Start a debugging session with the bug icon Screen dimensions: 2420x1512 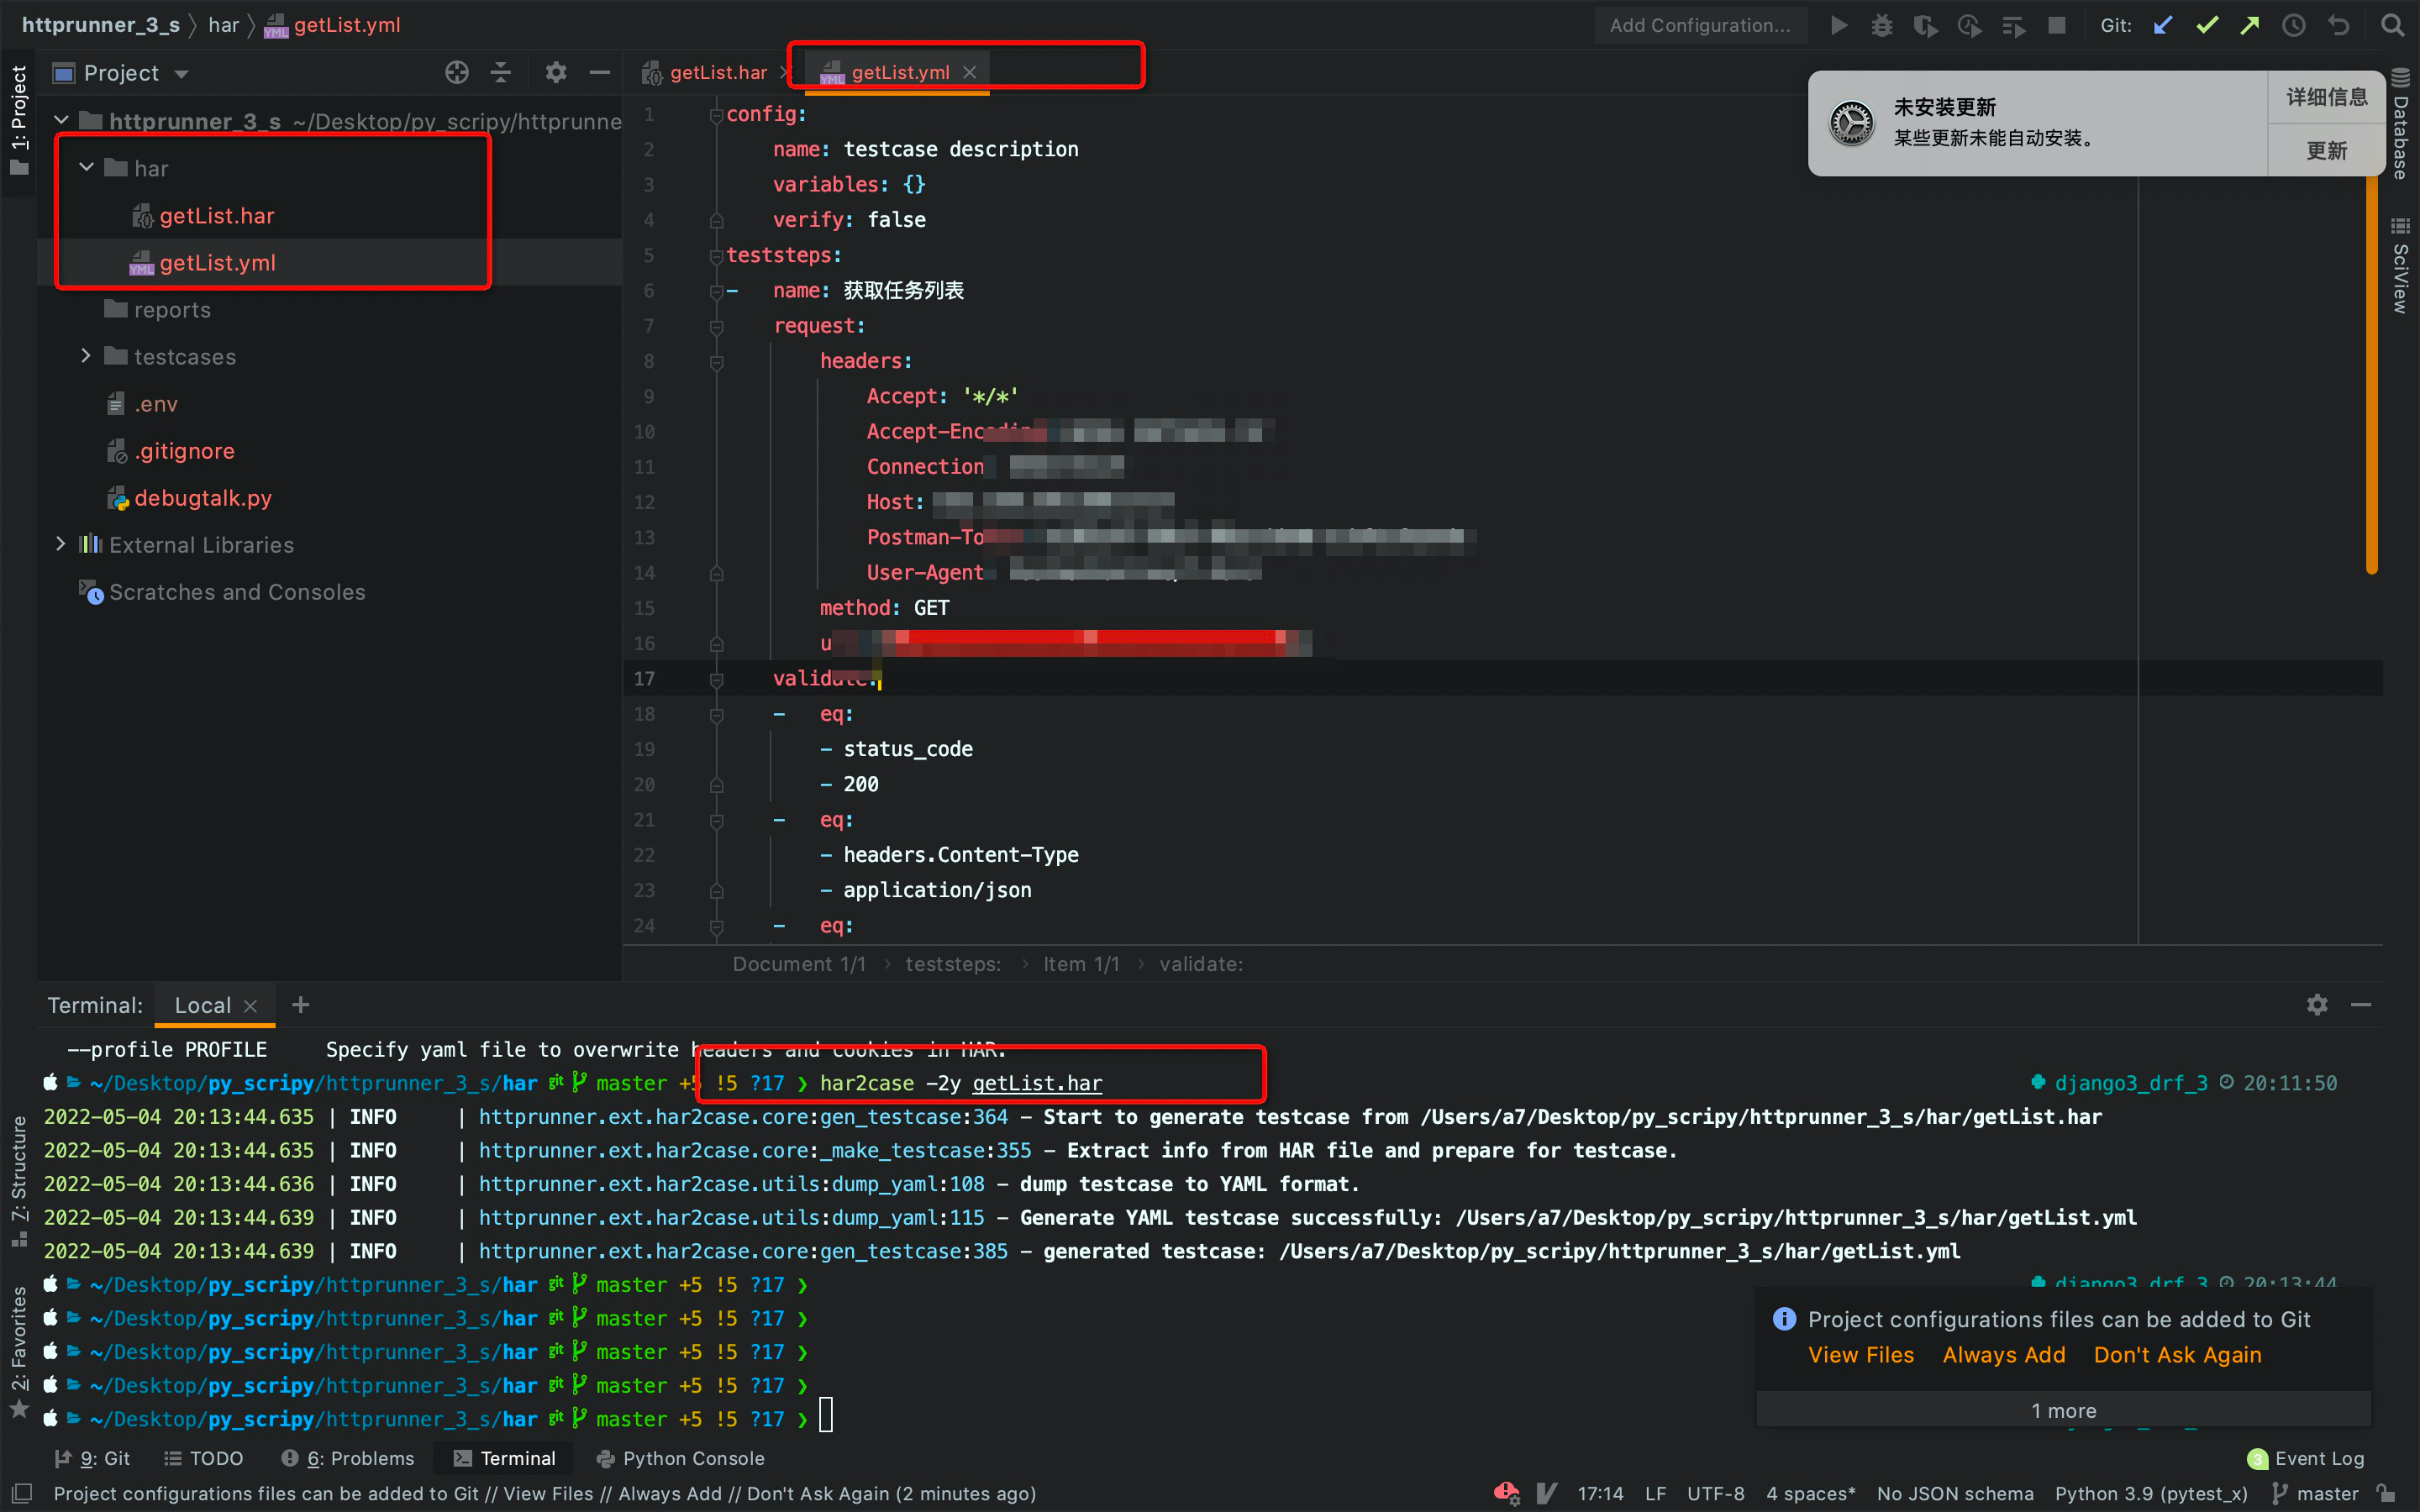click(x=1884, y=25)
